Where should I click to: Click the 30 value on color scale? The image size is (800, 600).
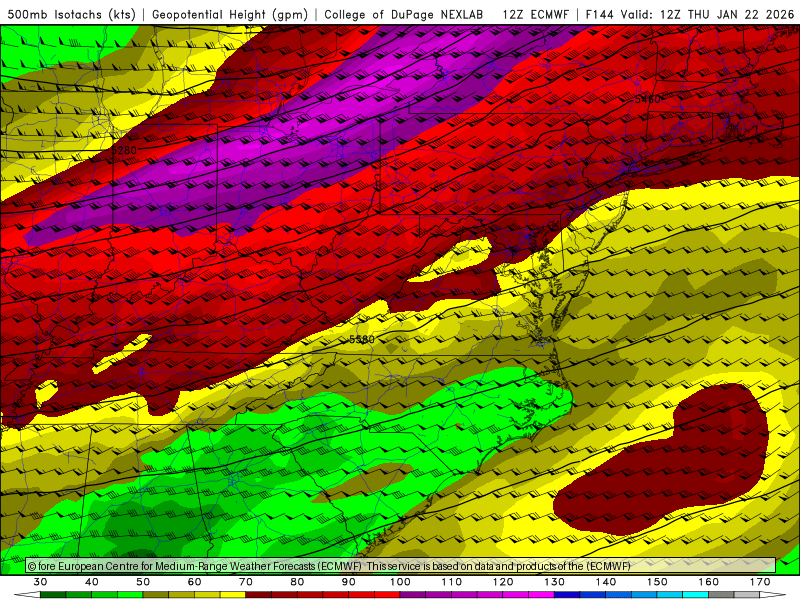[40, 582]
